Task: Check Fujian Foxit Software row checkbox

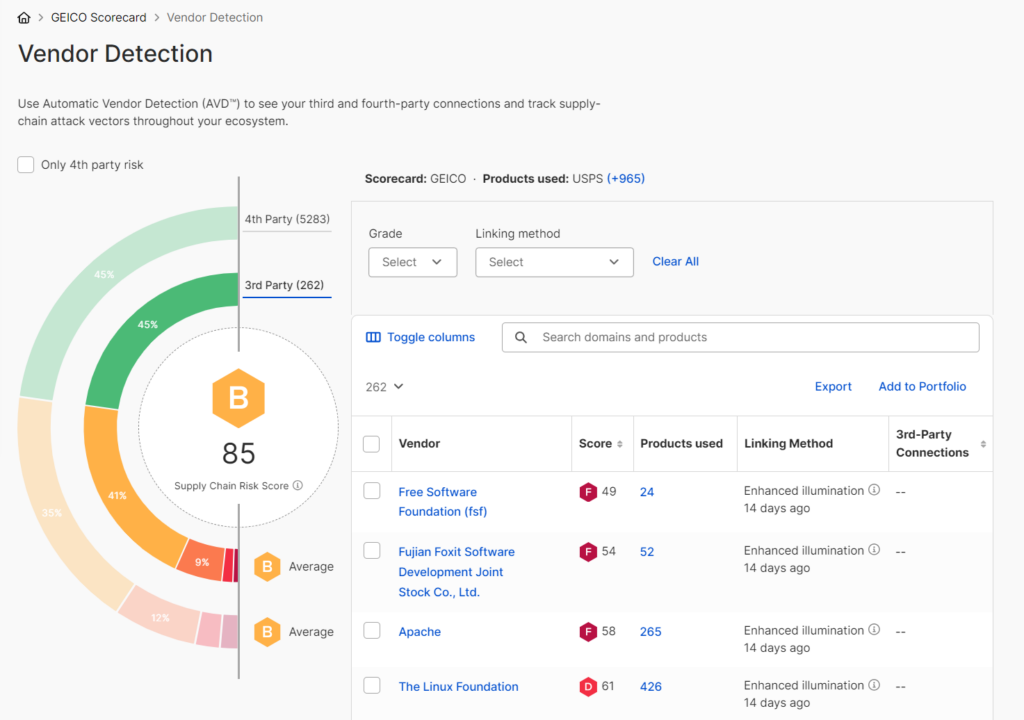Action: [x=372, y=551]
